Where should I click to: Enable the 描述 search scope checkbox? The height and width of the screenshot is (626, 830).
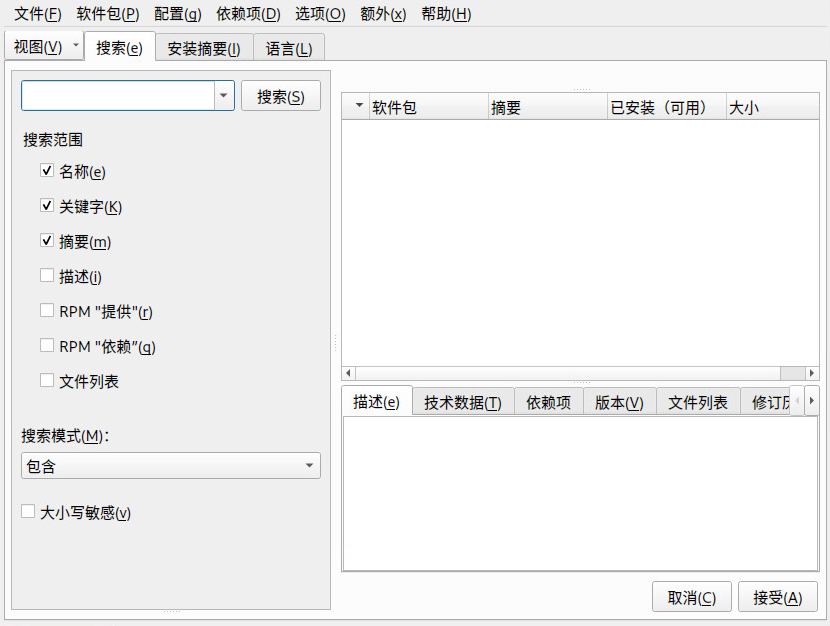click(x=47, y=276)
